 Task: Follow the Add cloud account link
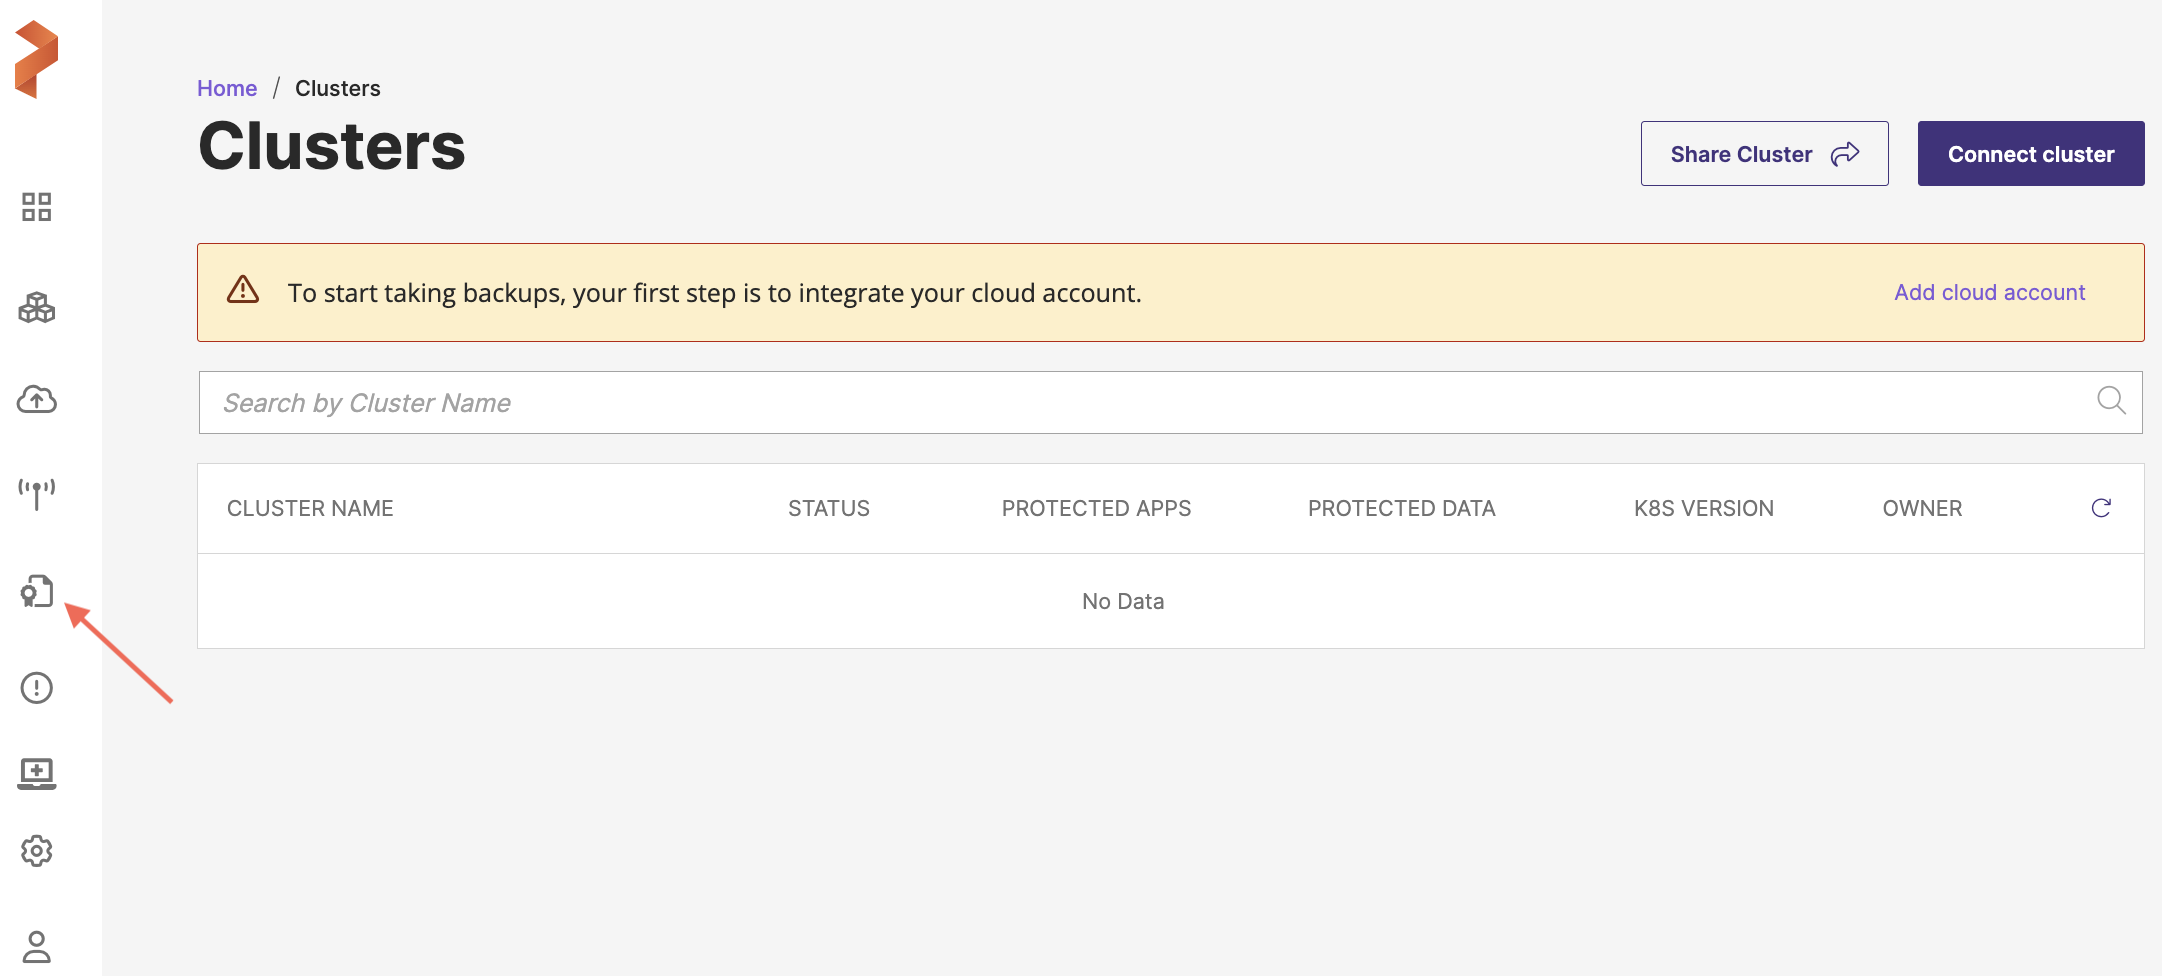pos(1989,292)
